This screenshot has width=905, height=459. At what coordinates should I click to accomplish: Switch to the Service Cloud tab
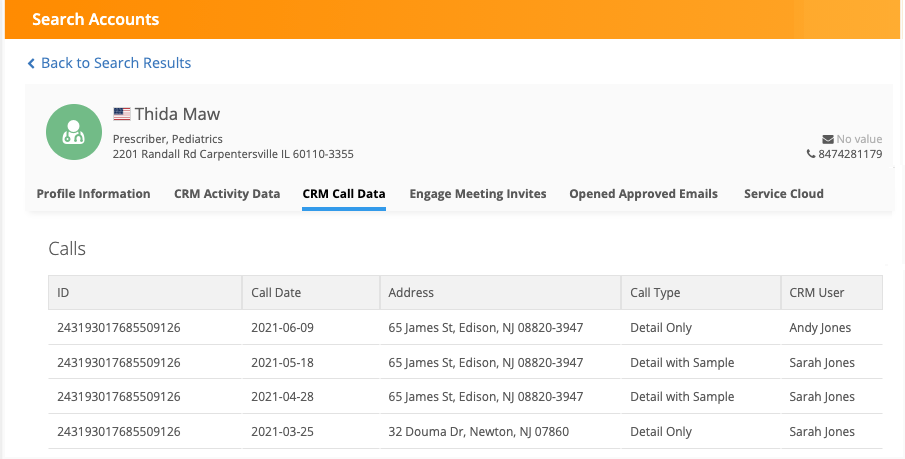[783, 194]
